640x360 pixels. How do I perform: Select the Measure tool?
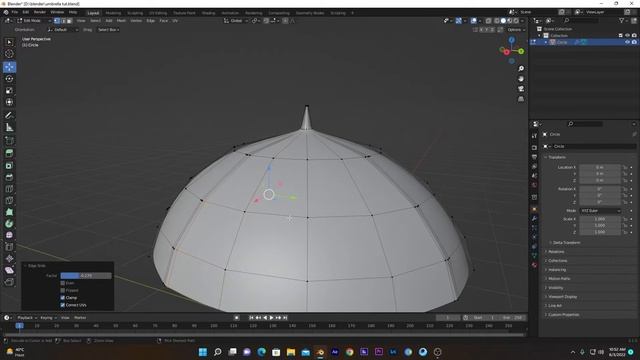pyautogui.click(x=9, y=127)
